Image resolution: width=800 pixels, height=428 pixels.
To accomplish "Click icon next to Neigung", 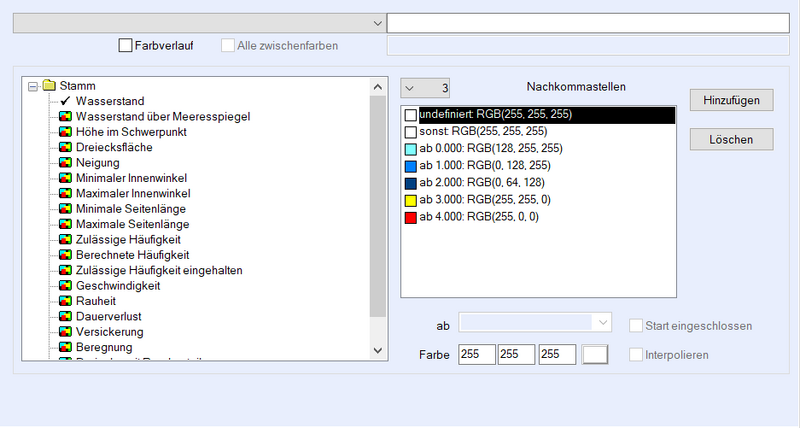I will [65, 162].
